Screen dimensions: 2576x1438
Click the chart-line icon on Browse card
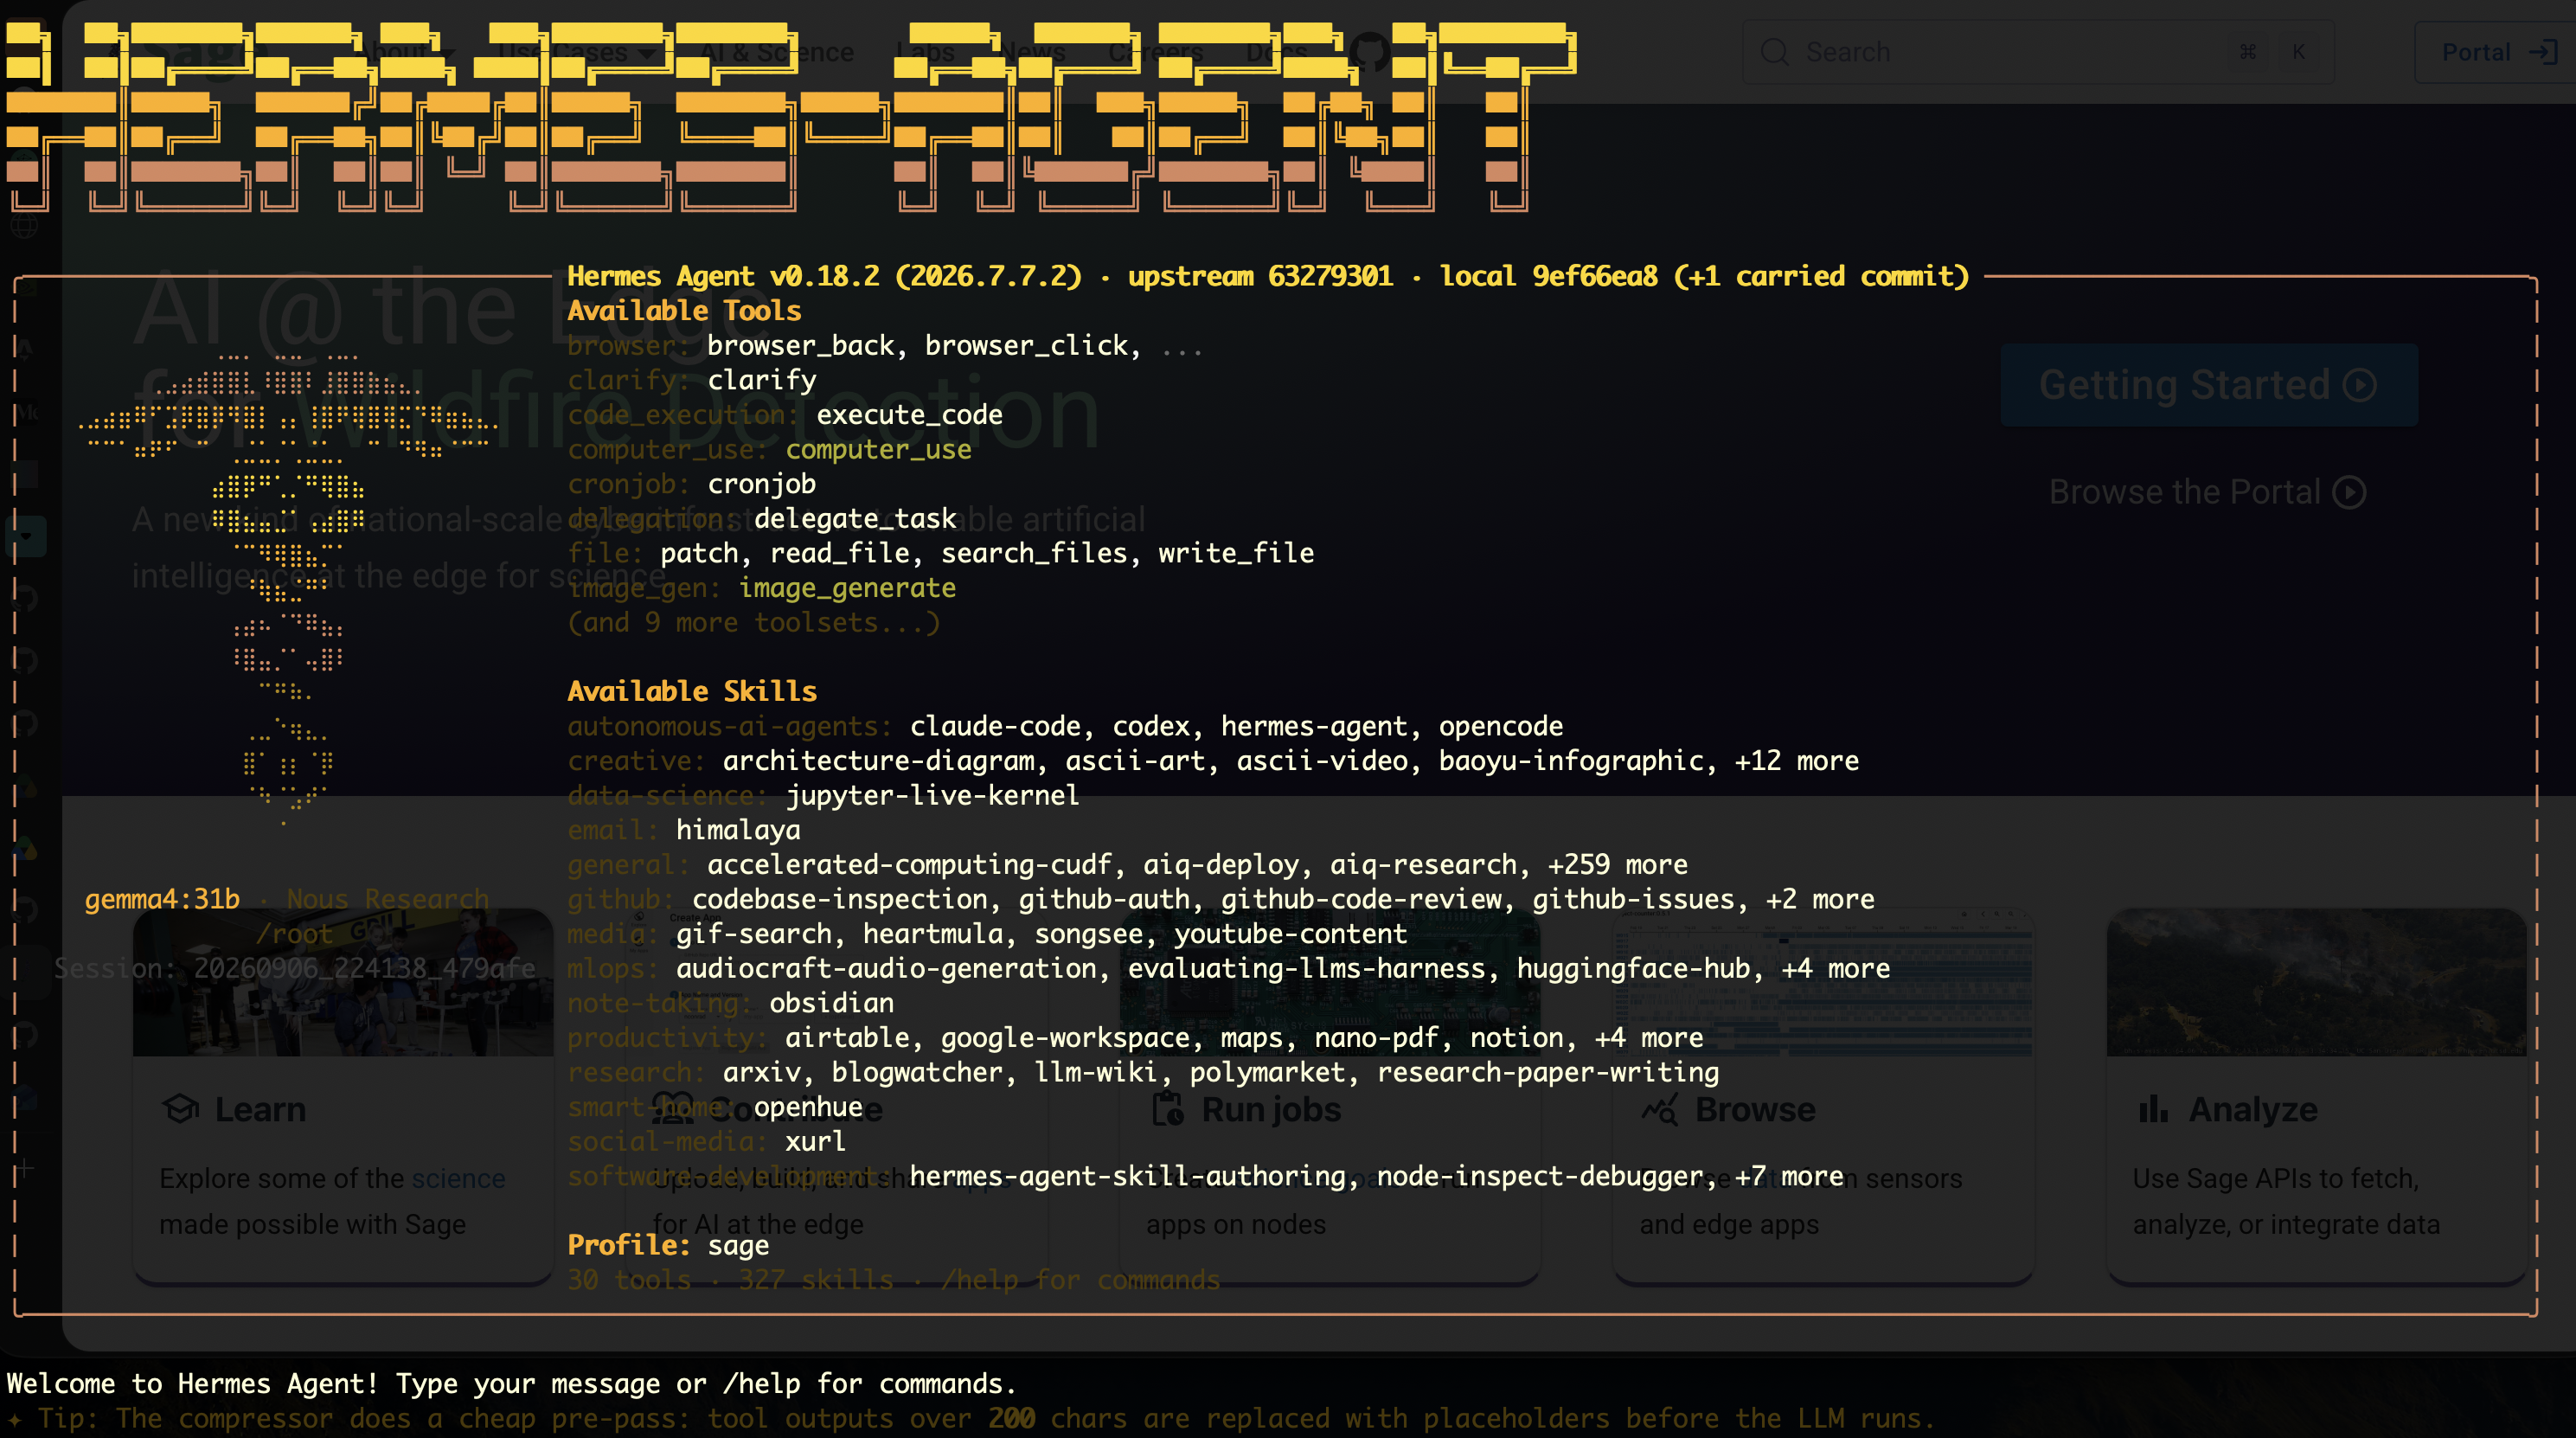[1660, 1109]
